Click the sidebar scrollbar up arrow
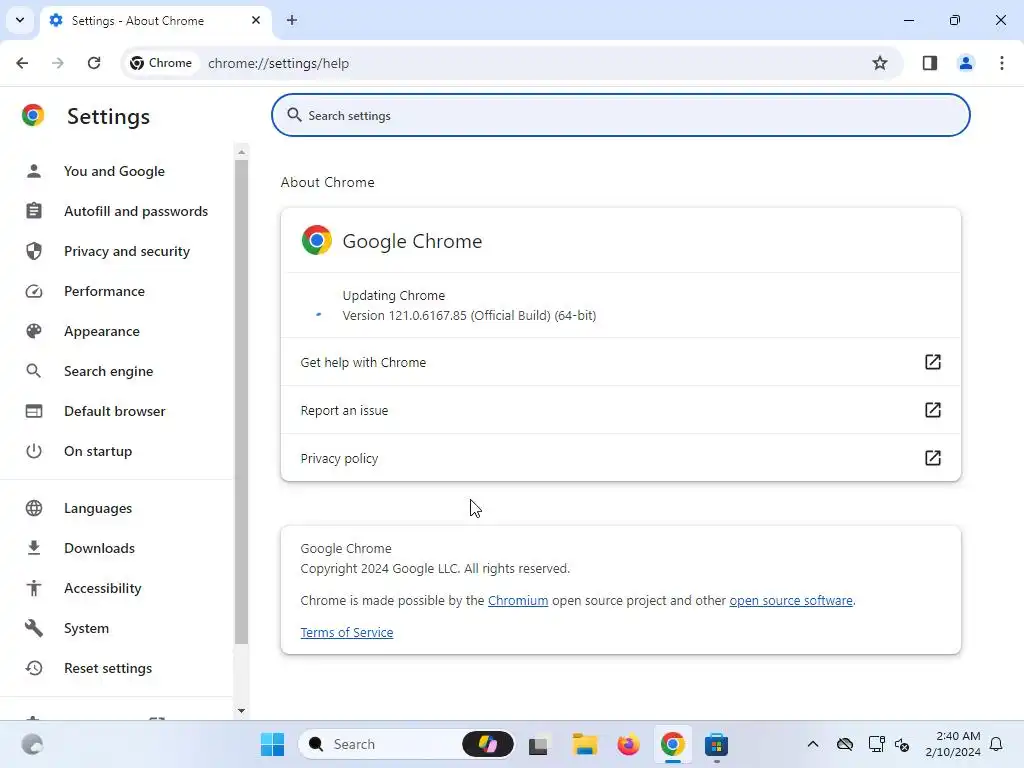1024x768 pixels. click(242, 152)
